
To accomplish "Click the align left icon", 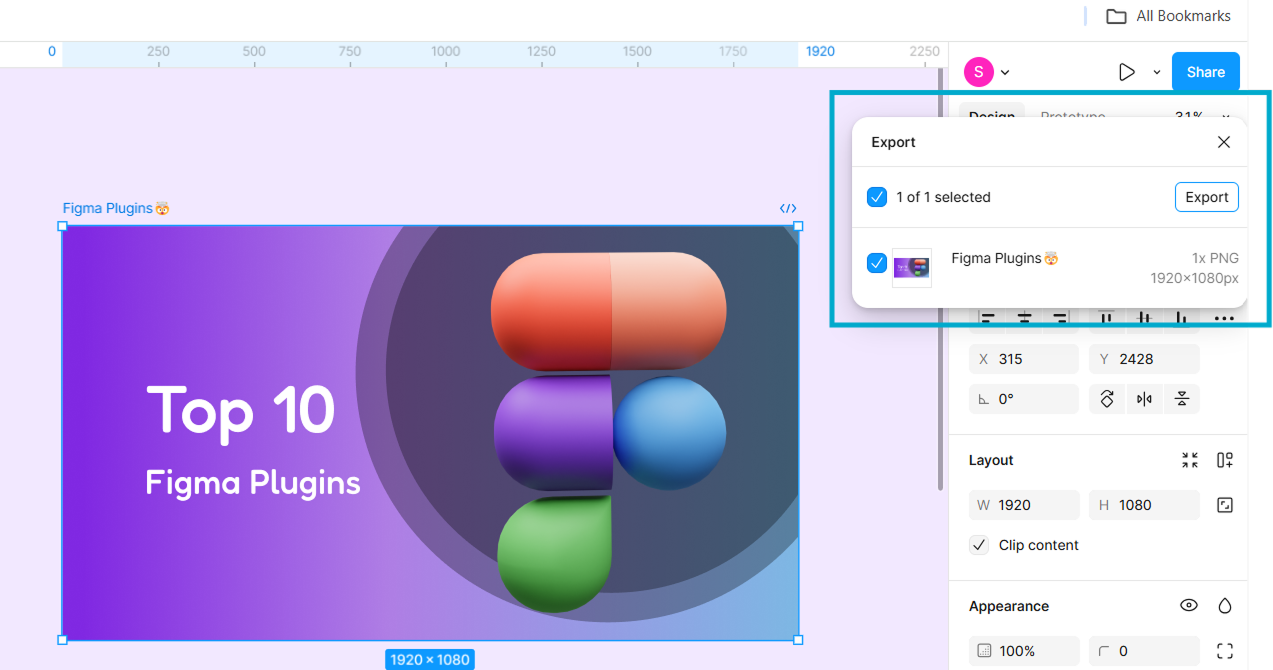I will (x=988, y=318).
